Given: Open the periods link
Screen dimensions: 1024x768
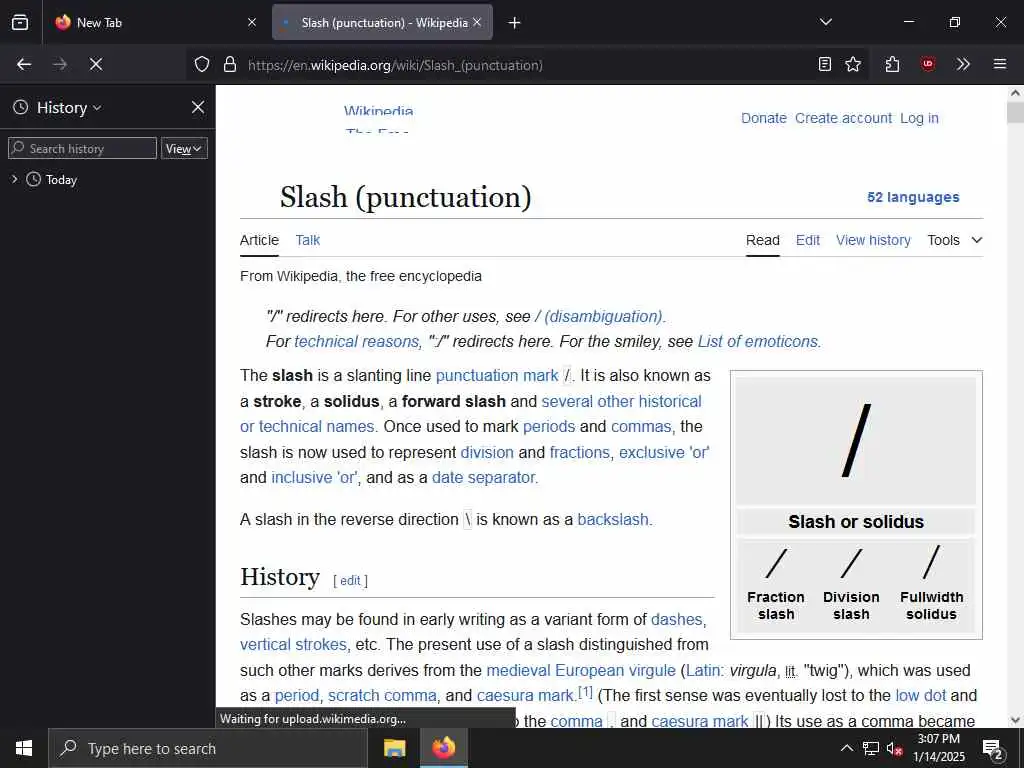Looking at the screenshot, I should (549, 426).
